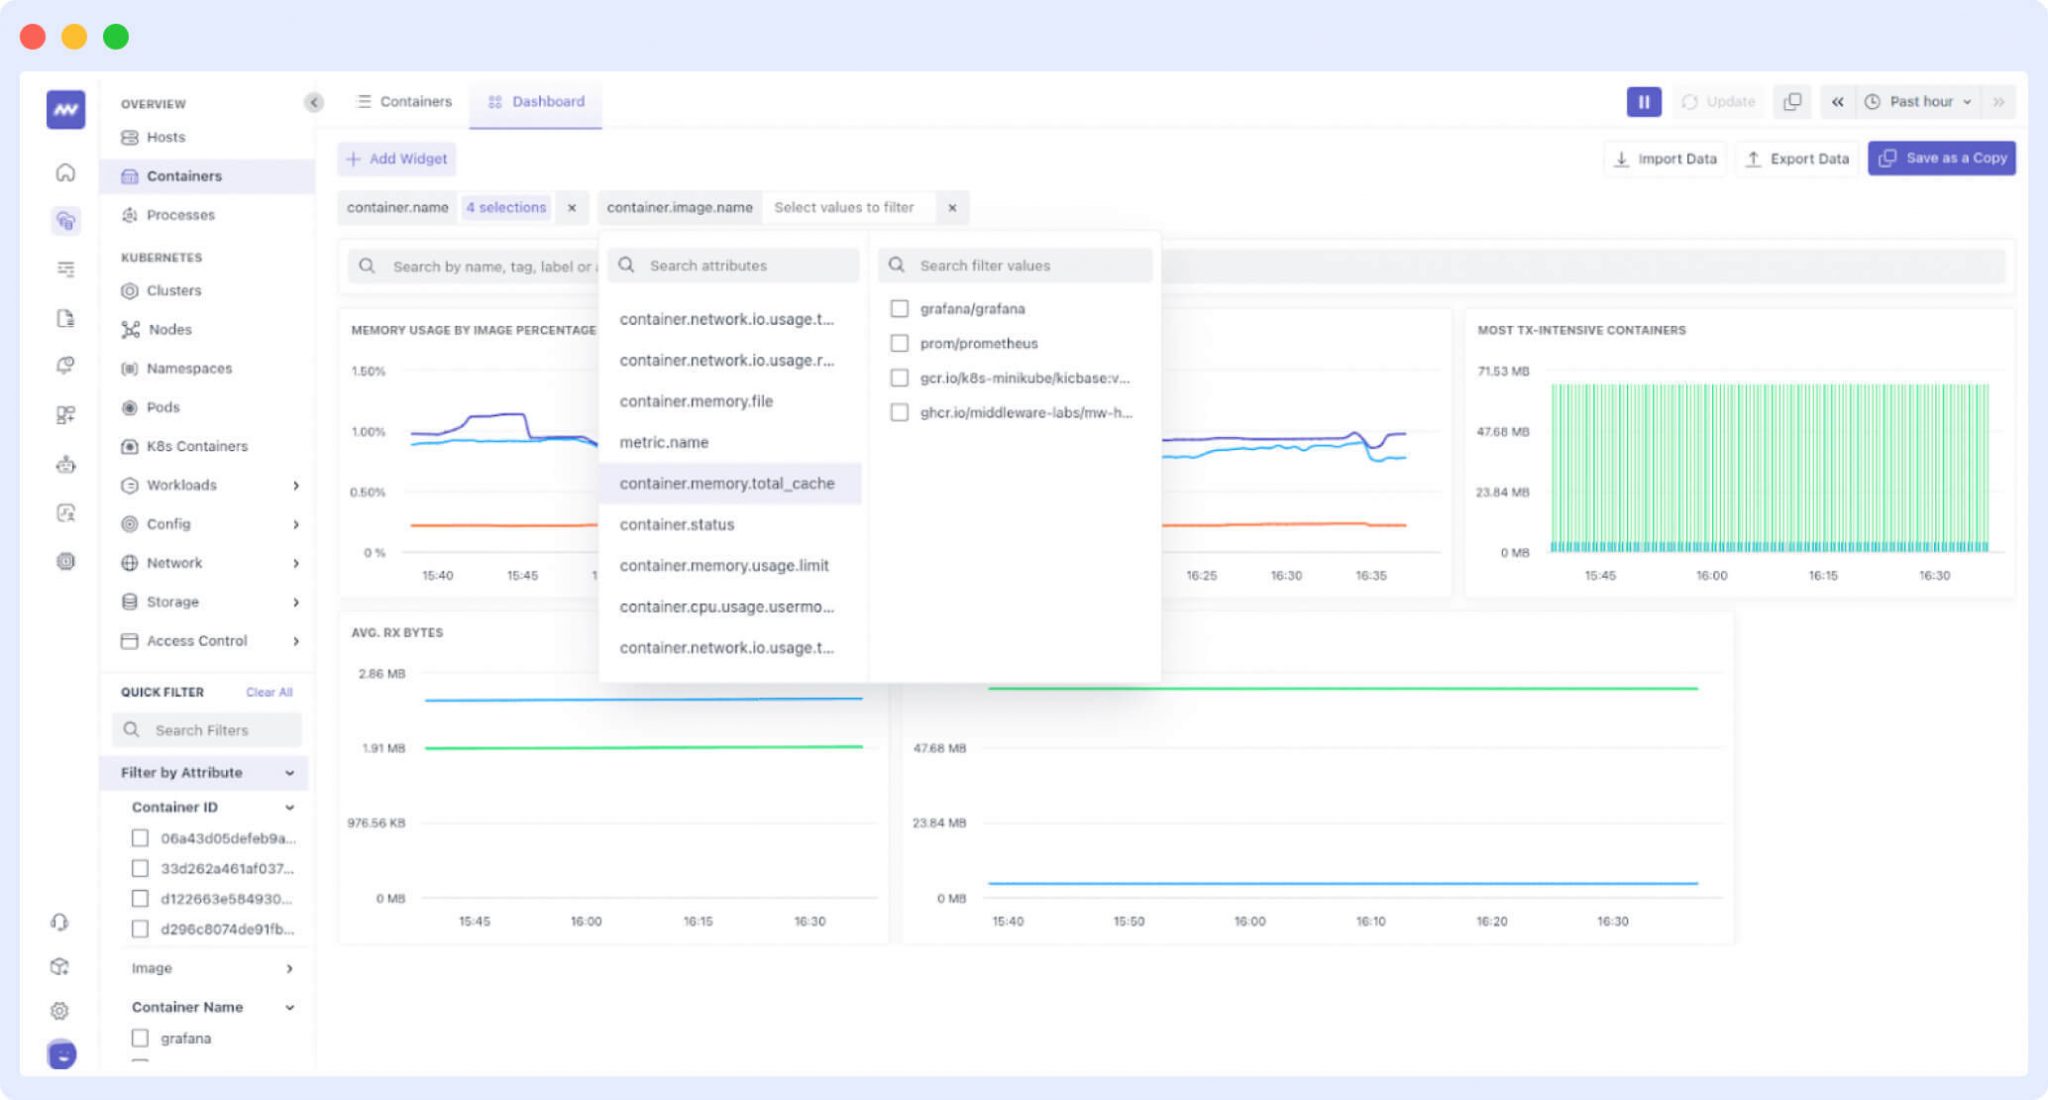The width and height of the screenshot is (2048, 1100).
Task: Open the settings gear at the bottom sidebar
Action: [x=60, y=1010]
